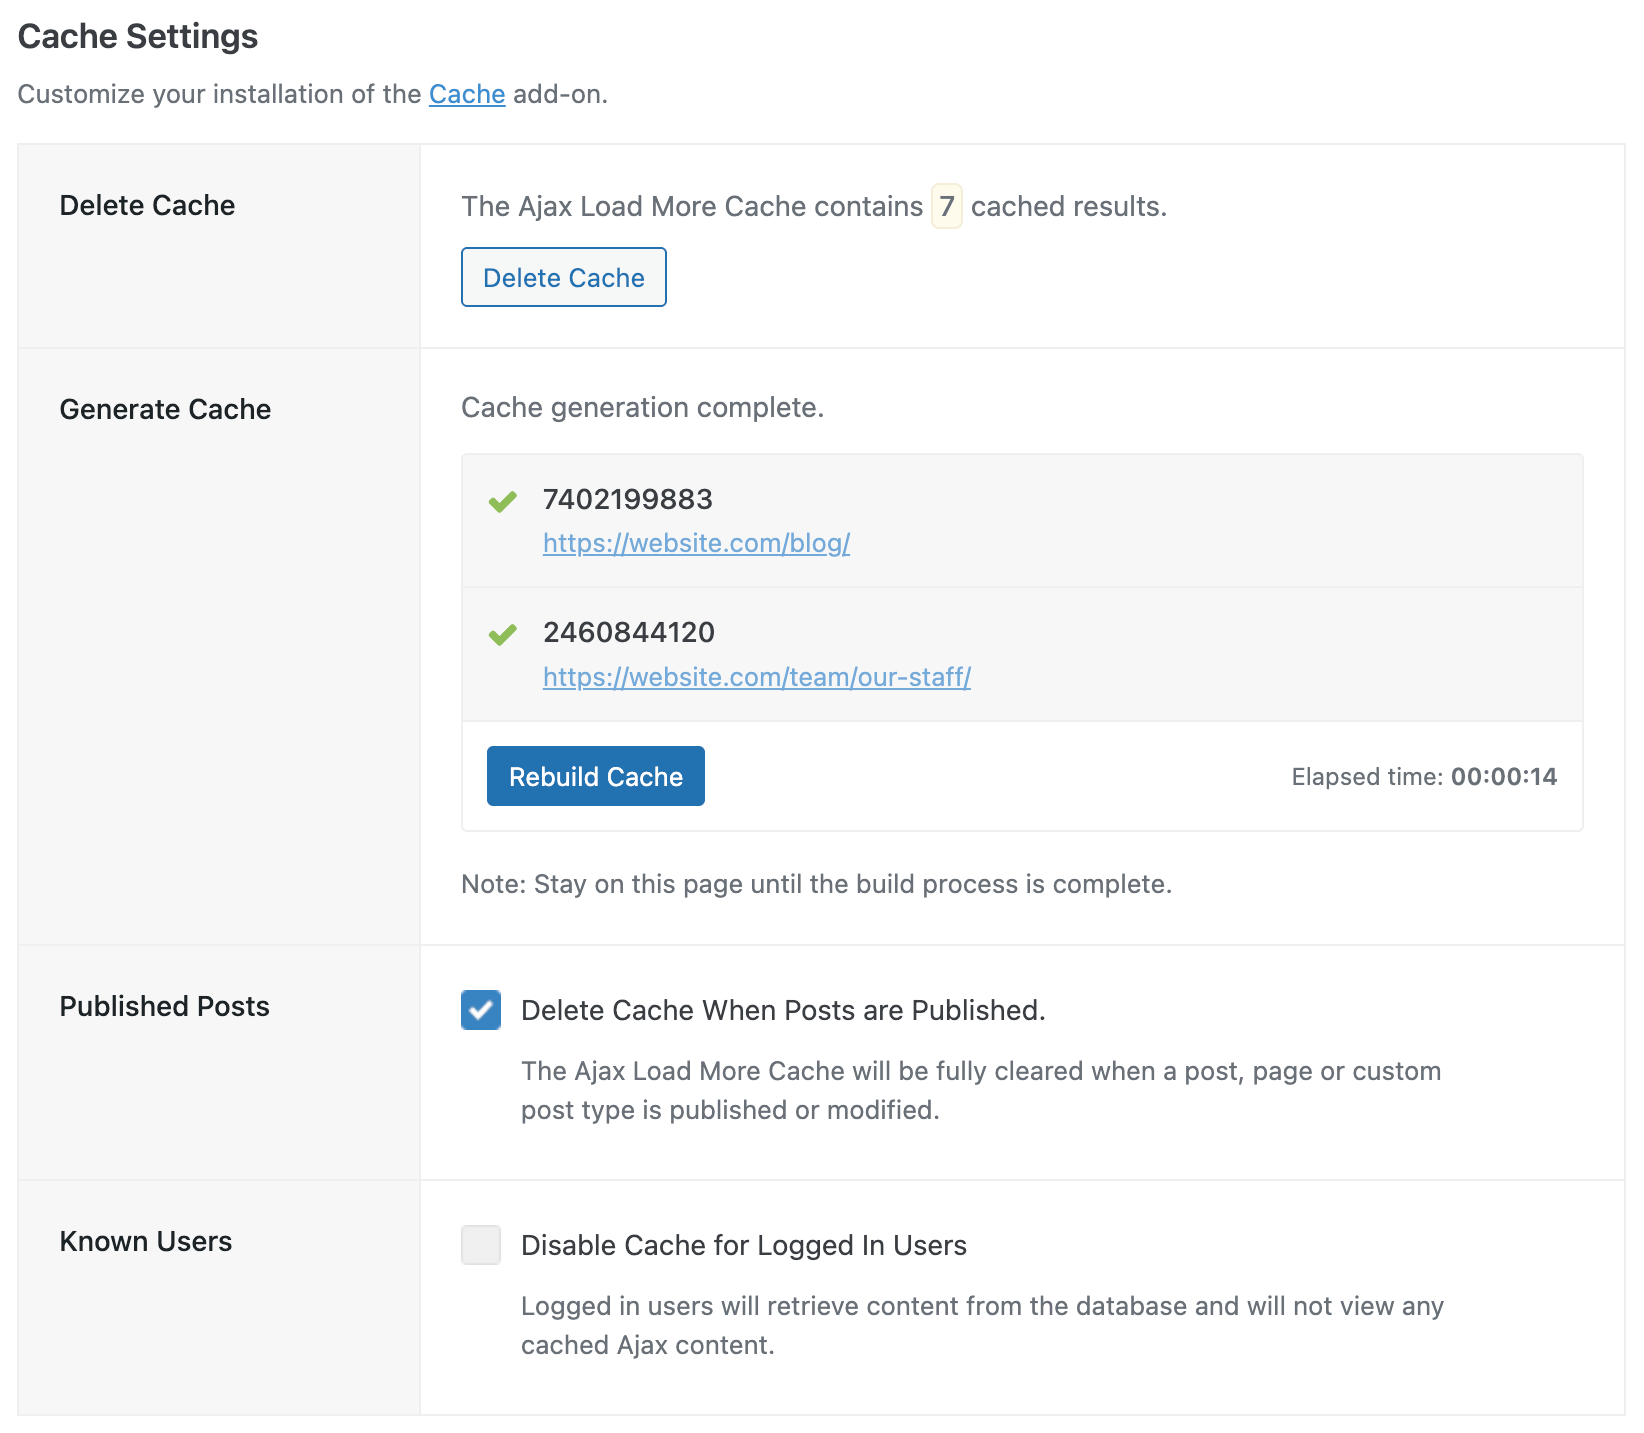This screenshot has width=1644, height=1433.
Task: Select cache ID 2460844120 text
Action: (x=628, y=632)
